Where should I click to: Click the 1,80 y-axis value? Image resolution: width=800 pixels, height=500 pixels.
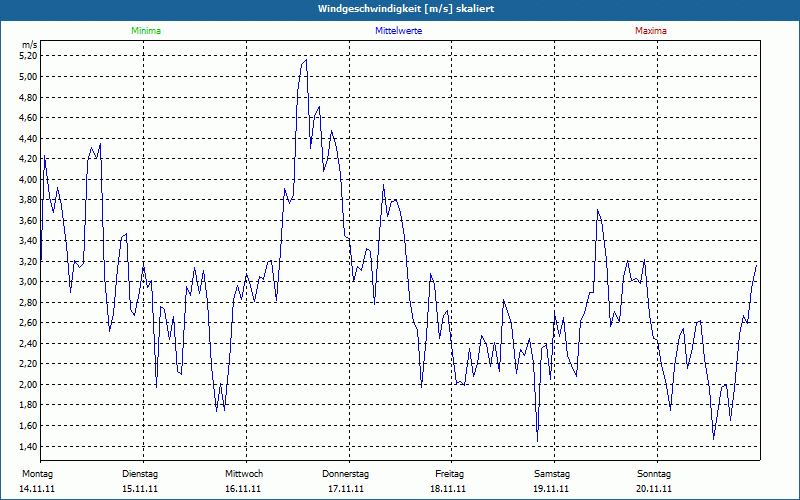pyautogui.click(x=28, y=405)
